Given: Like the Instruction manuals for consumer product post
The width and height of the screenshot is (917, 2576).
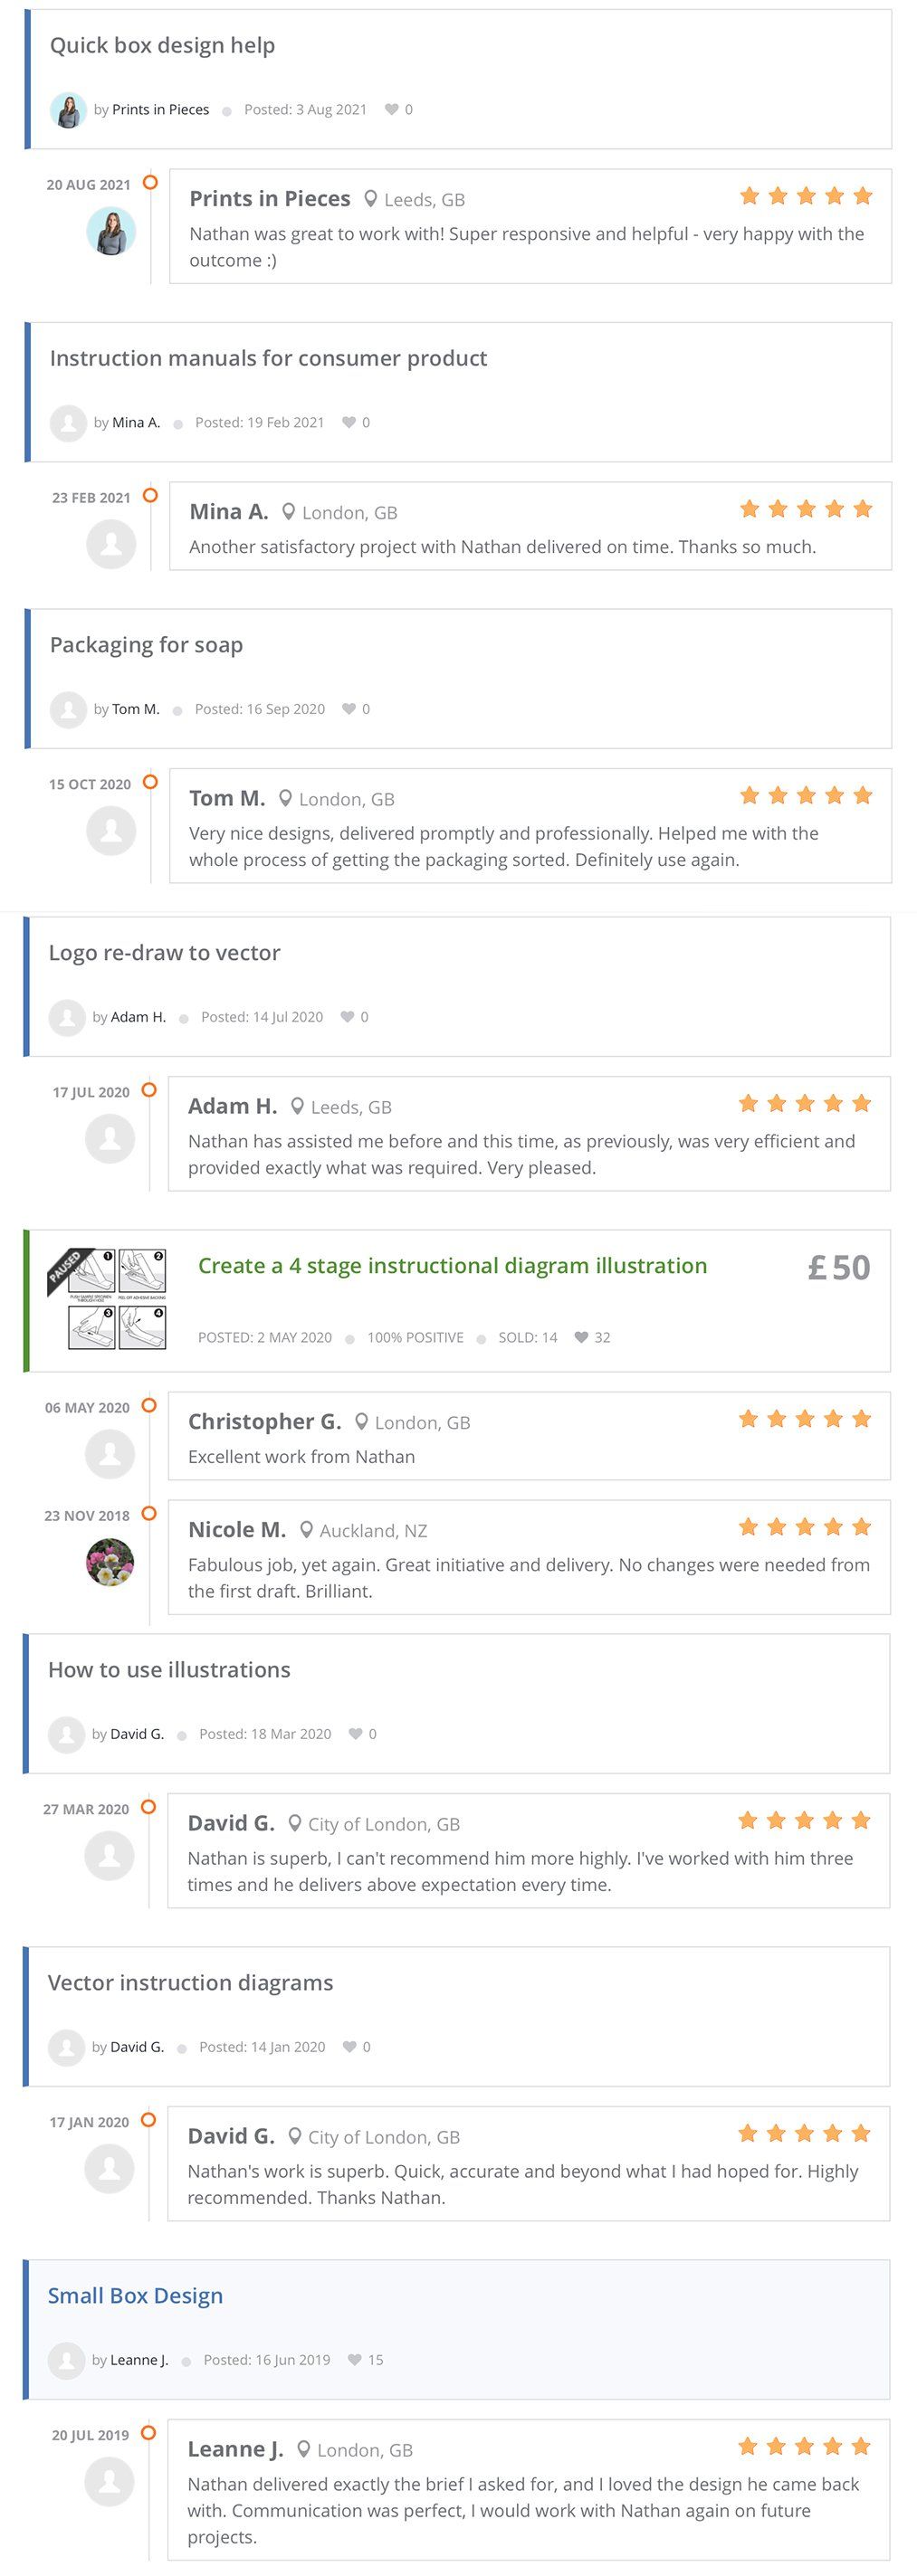Looking at the screenshot, I should pos(349,423).
